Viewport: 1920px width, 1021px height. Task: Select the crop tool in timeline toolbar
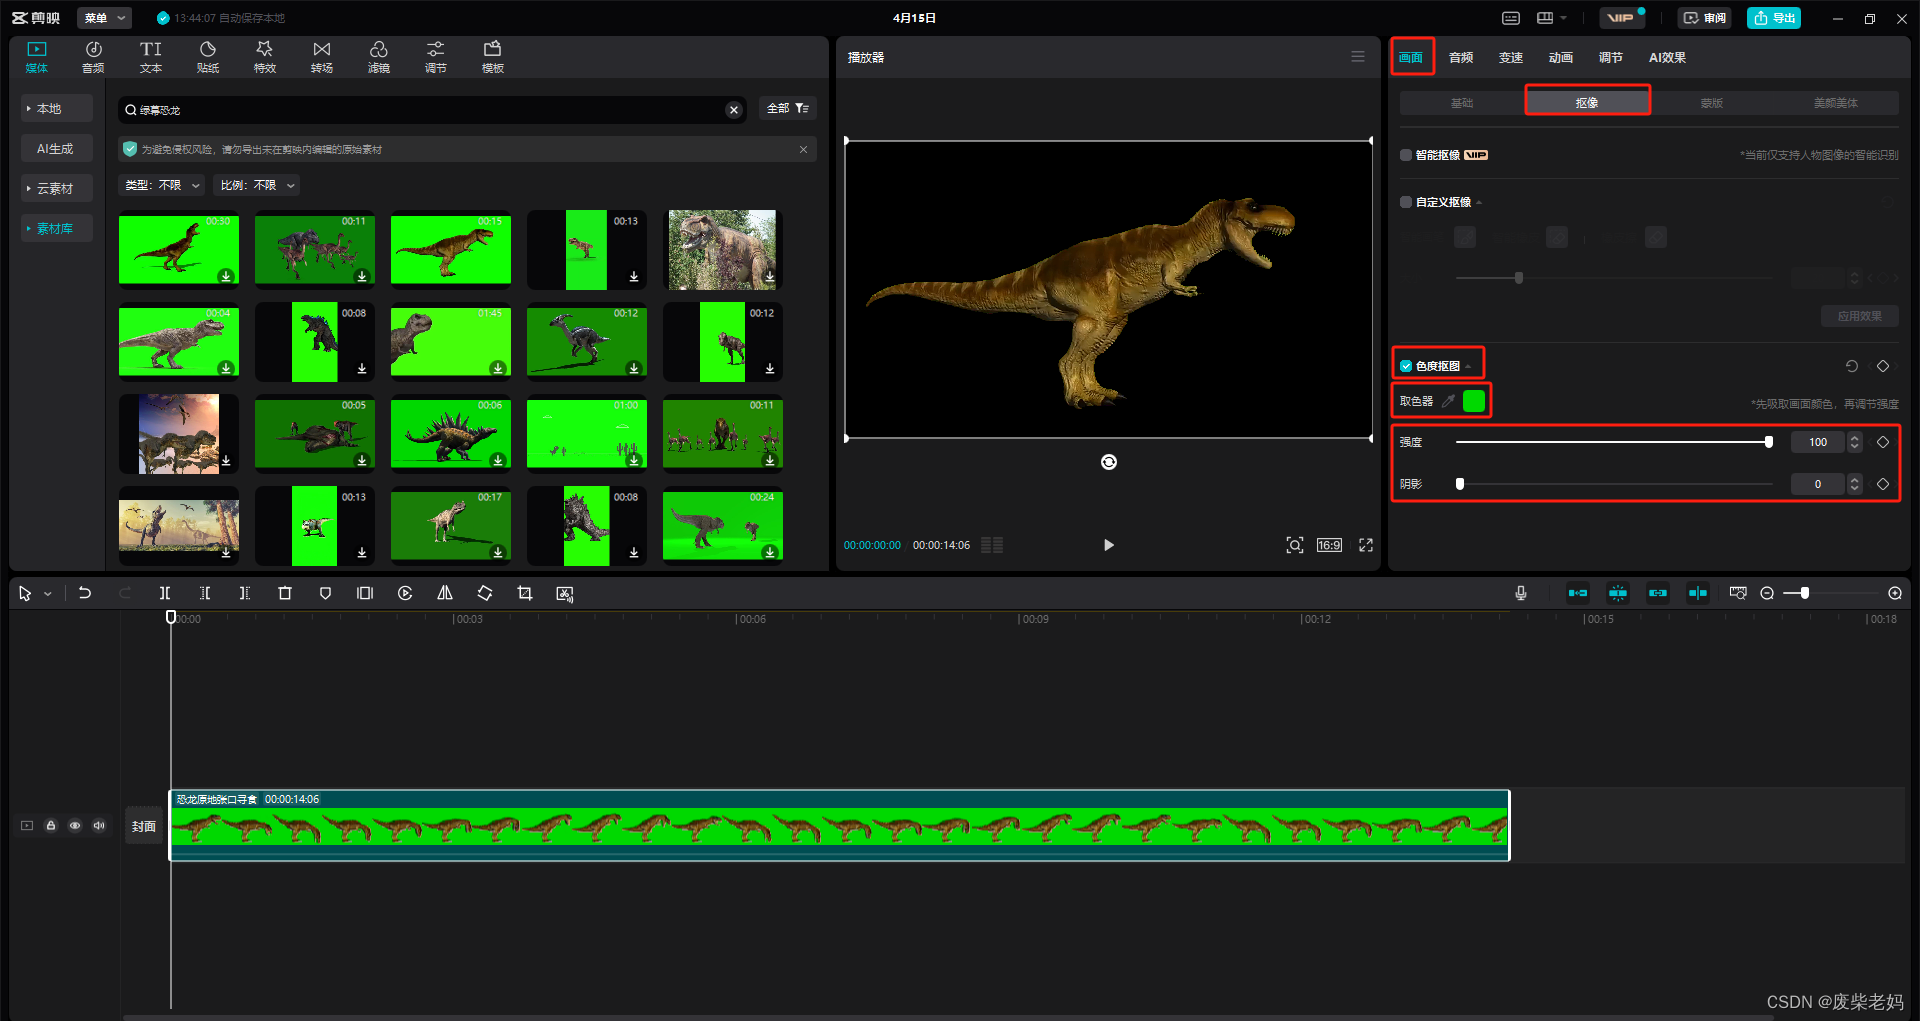pyautogui.click(x=525, y=593)
